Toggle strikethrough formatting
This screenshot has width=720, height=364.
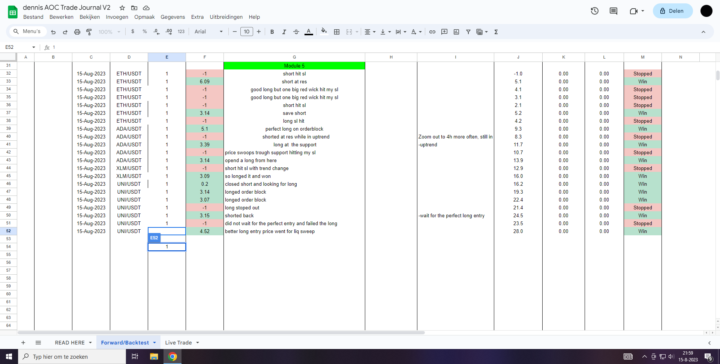296,32
